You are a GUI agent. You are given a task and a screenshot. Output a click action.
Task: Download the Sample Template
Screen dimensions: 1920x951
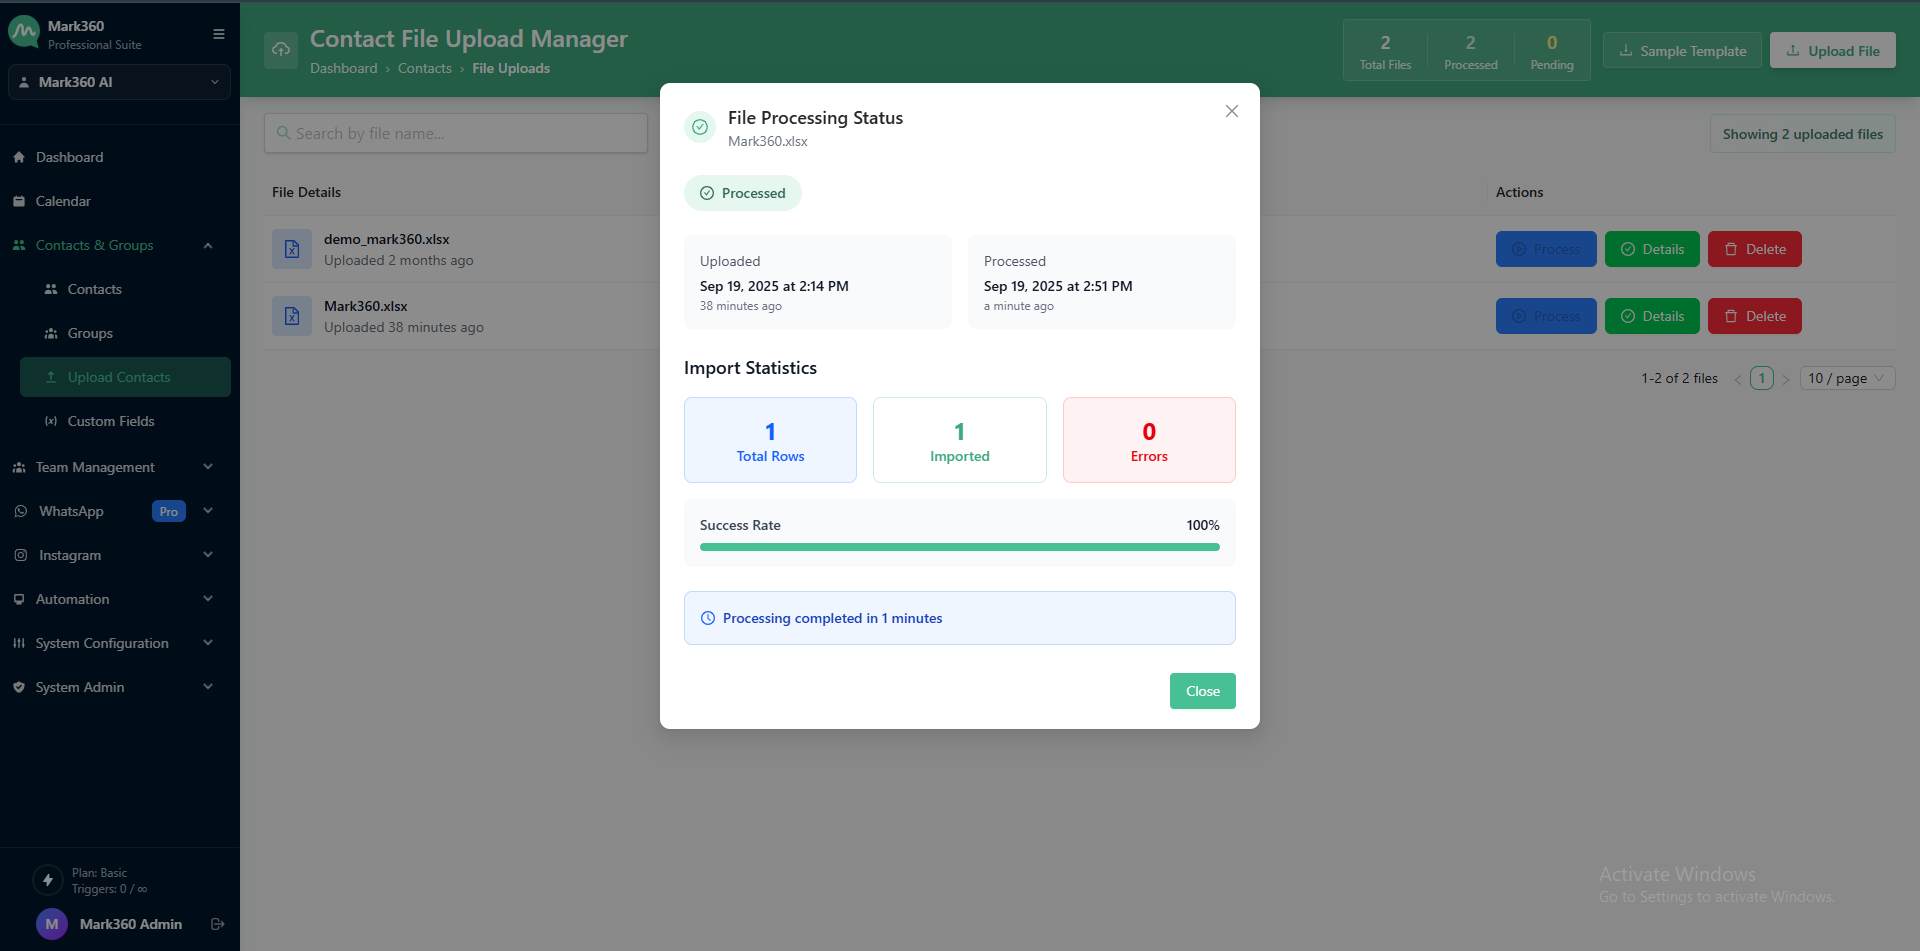(1681, 50)
